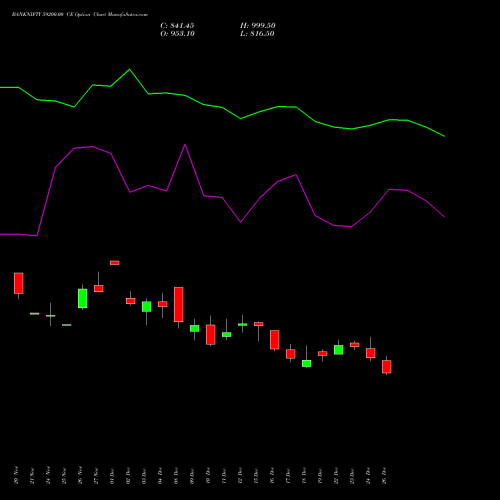Click the peak of the green indicator line

point(130,70)
